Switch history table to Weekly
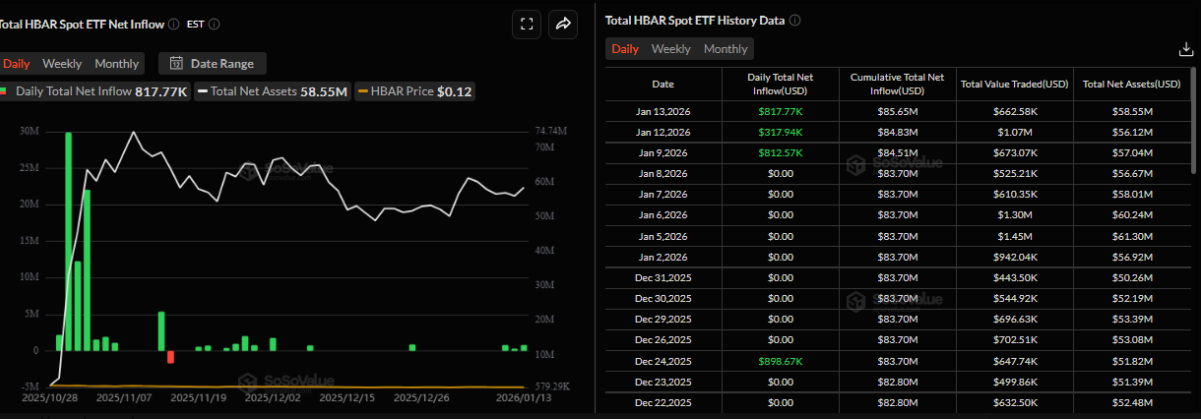1201x419 pixels. click(671, 49)
